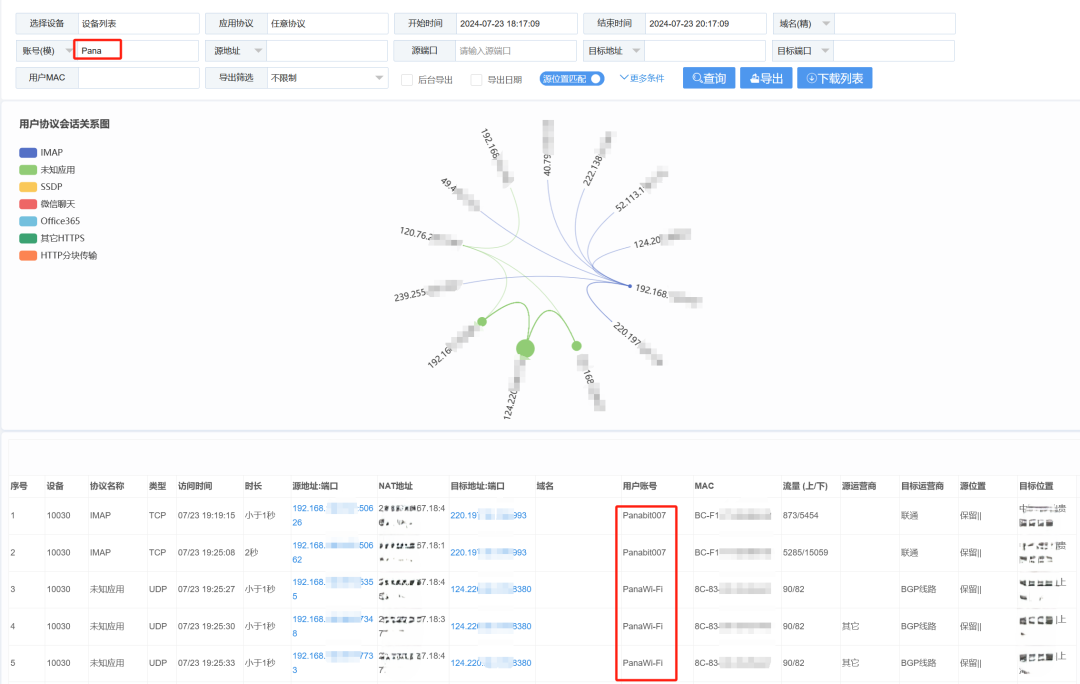Click PanaWi-Fi account in row 3
Viewport: 1080px width, 684px height.
(x=643, y=589)
